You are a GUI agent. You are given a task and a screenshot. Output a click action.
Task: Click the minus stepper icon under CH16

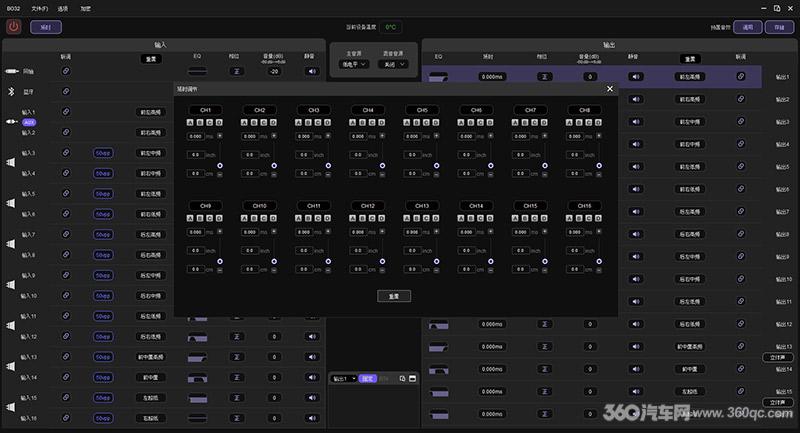tap(599, 270)
